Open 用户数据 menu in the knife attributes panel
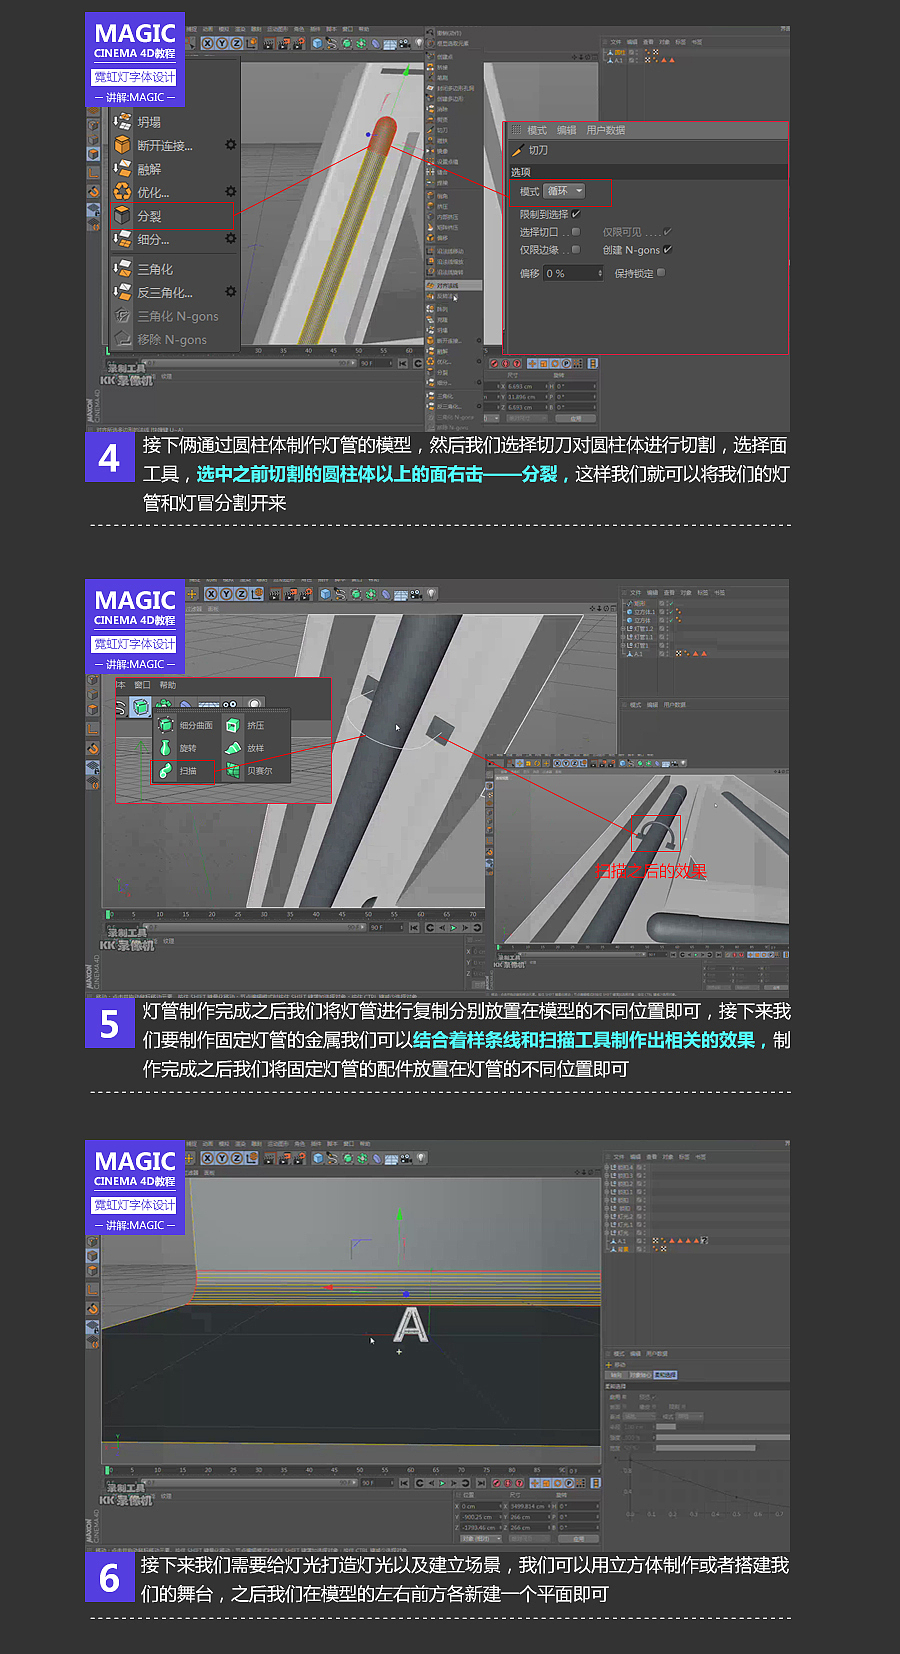 point(606,130)
